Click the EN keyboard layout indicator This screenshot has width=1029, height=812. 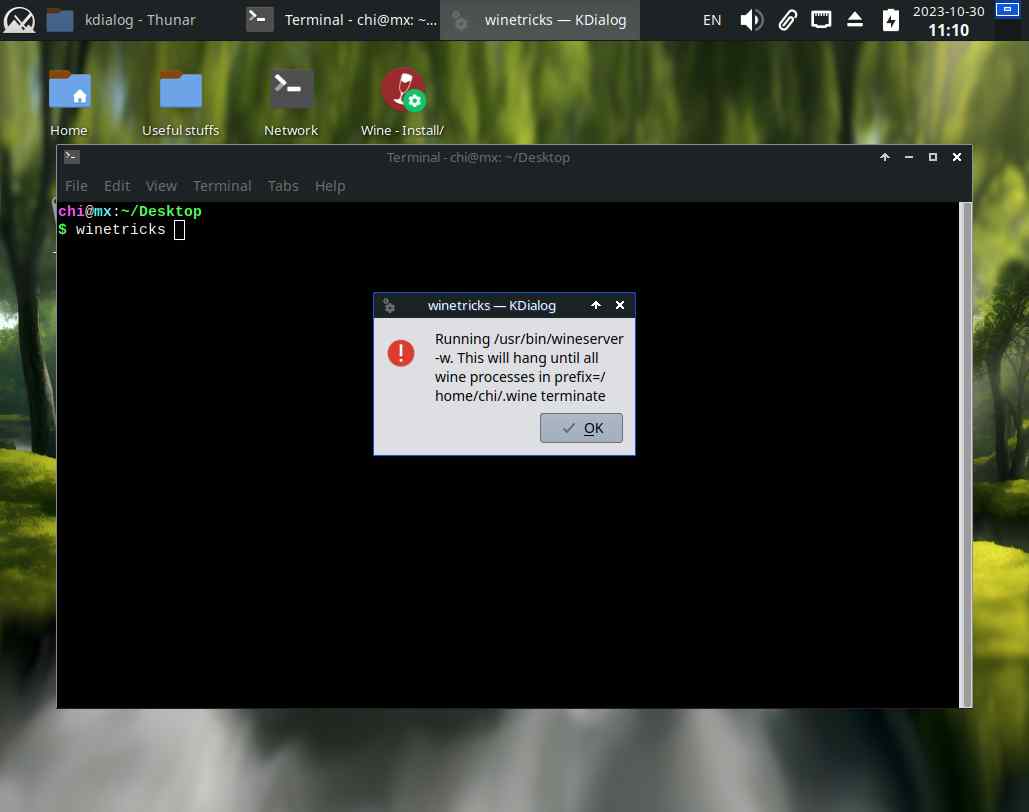pos(711,20)
